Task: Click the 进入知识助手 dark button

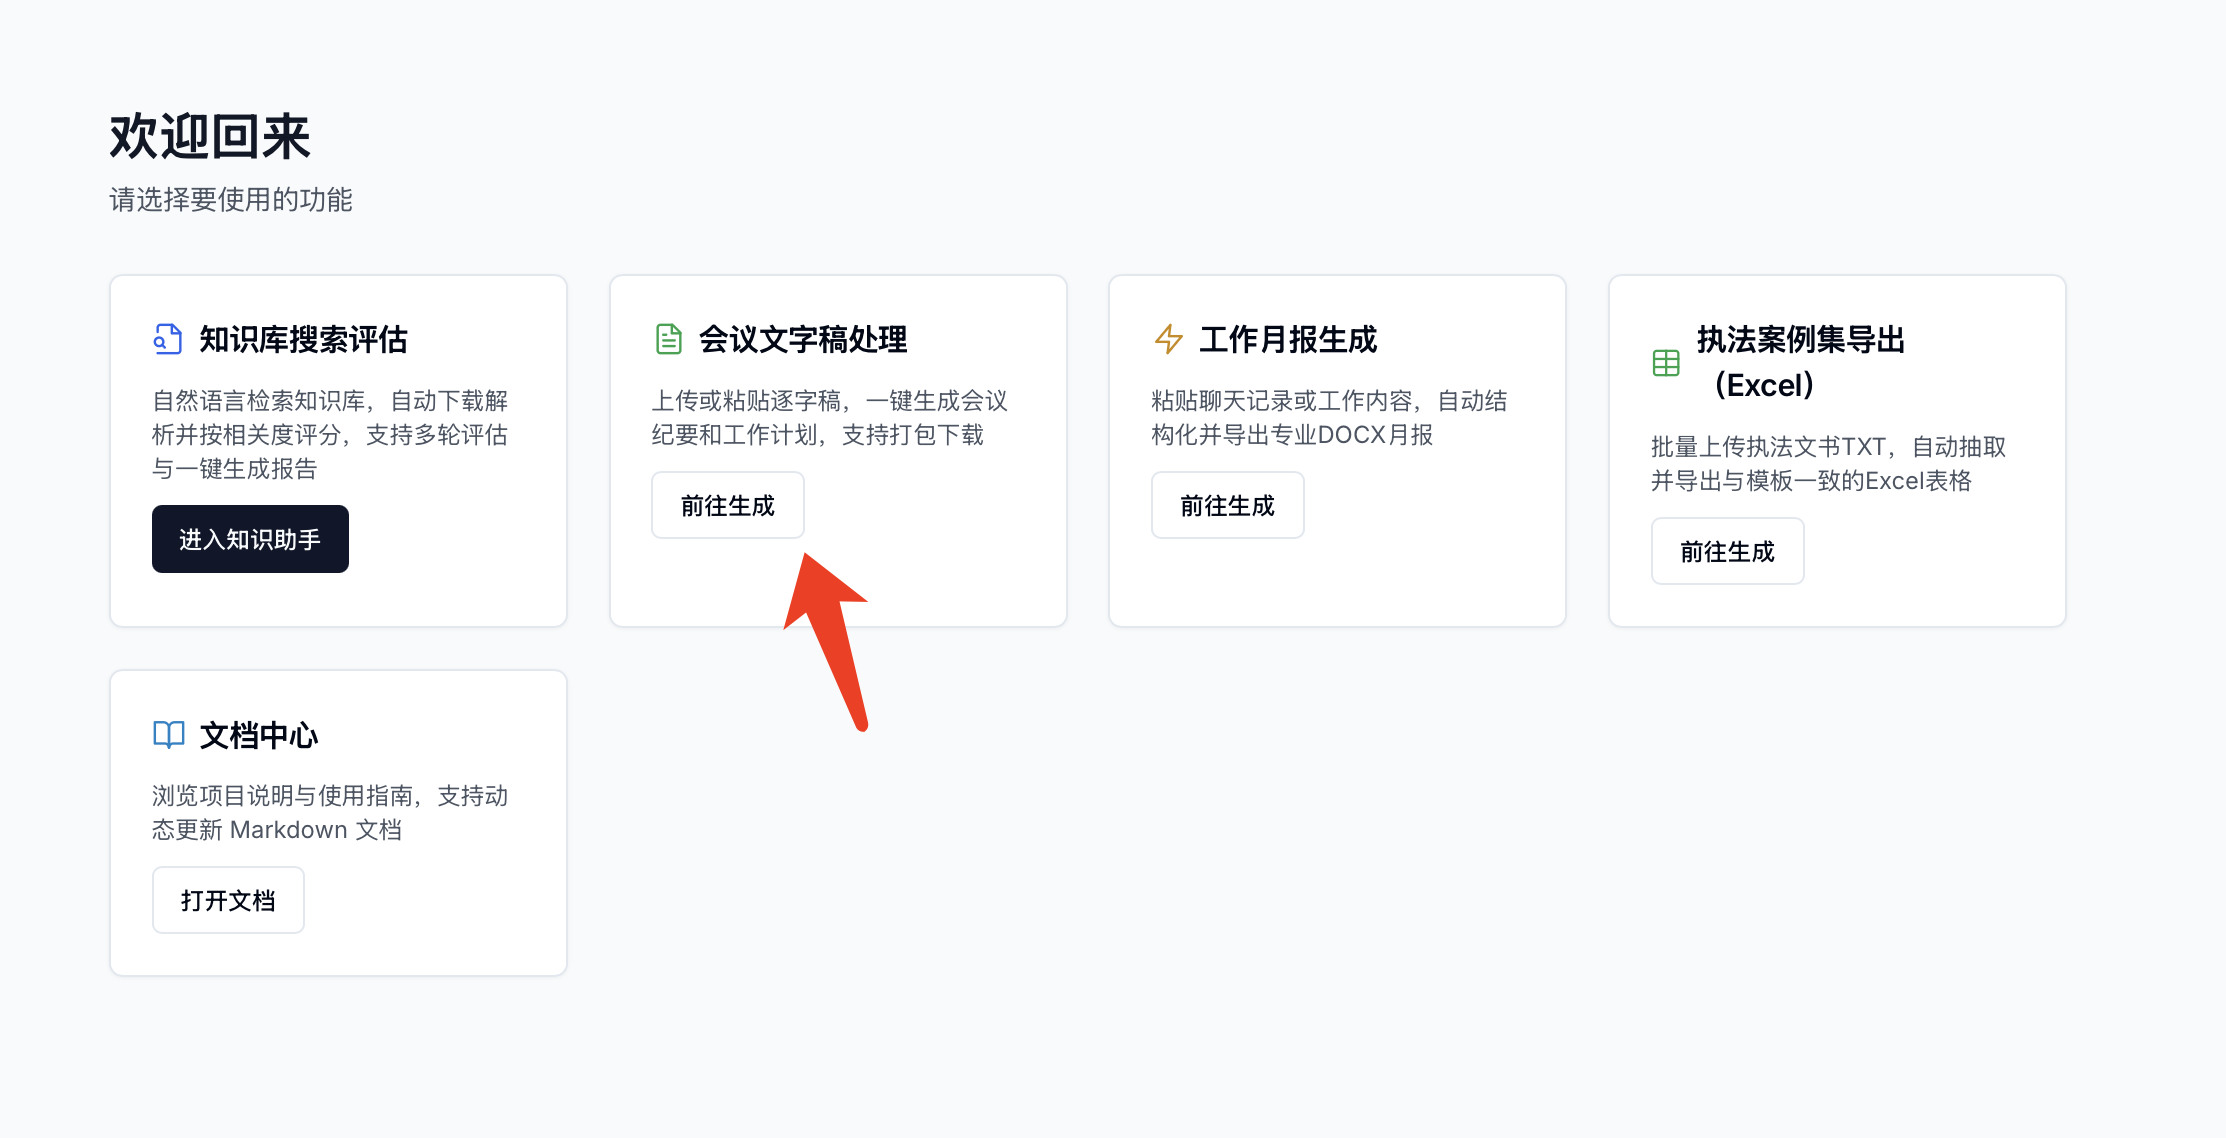Action: 250,539
